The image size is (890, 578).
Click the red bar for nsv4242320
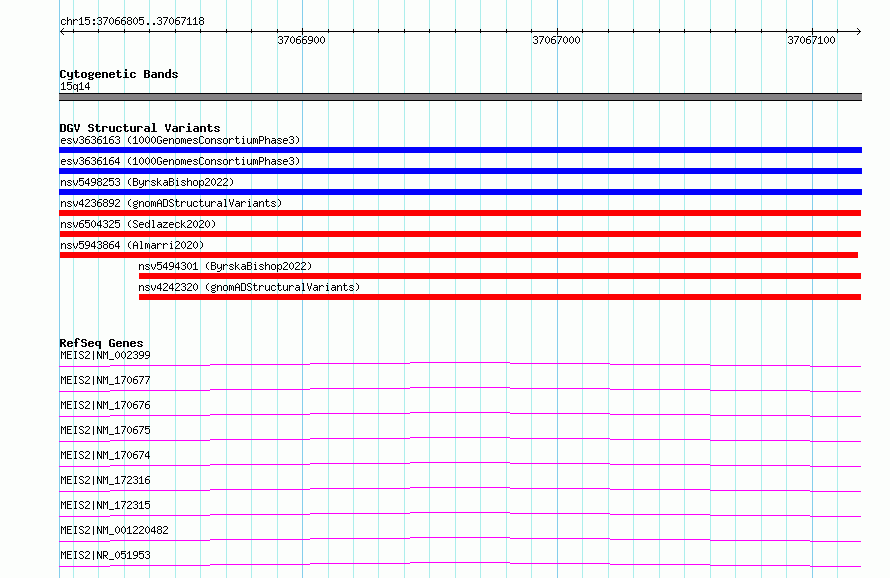pyautogui.click(x=499, y=297)
